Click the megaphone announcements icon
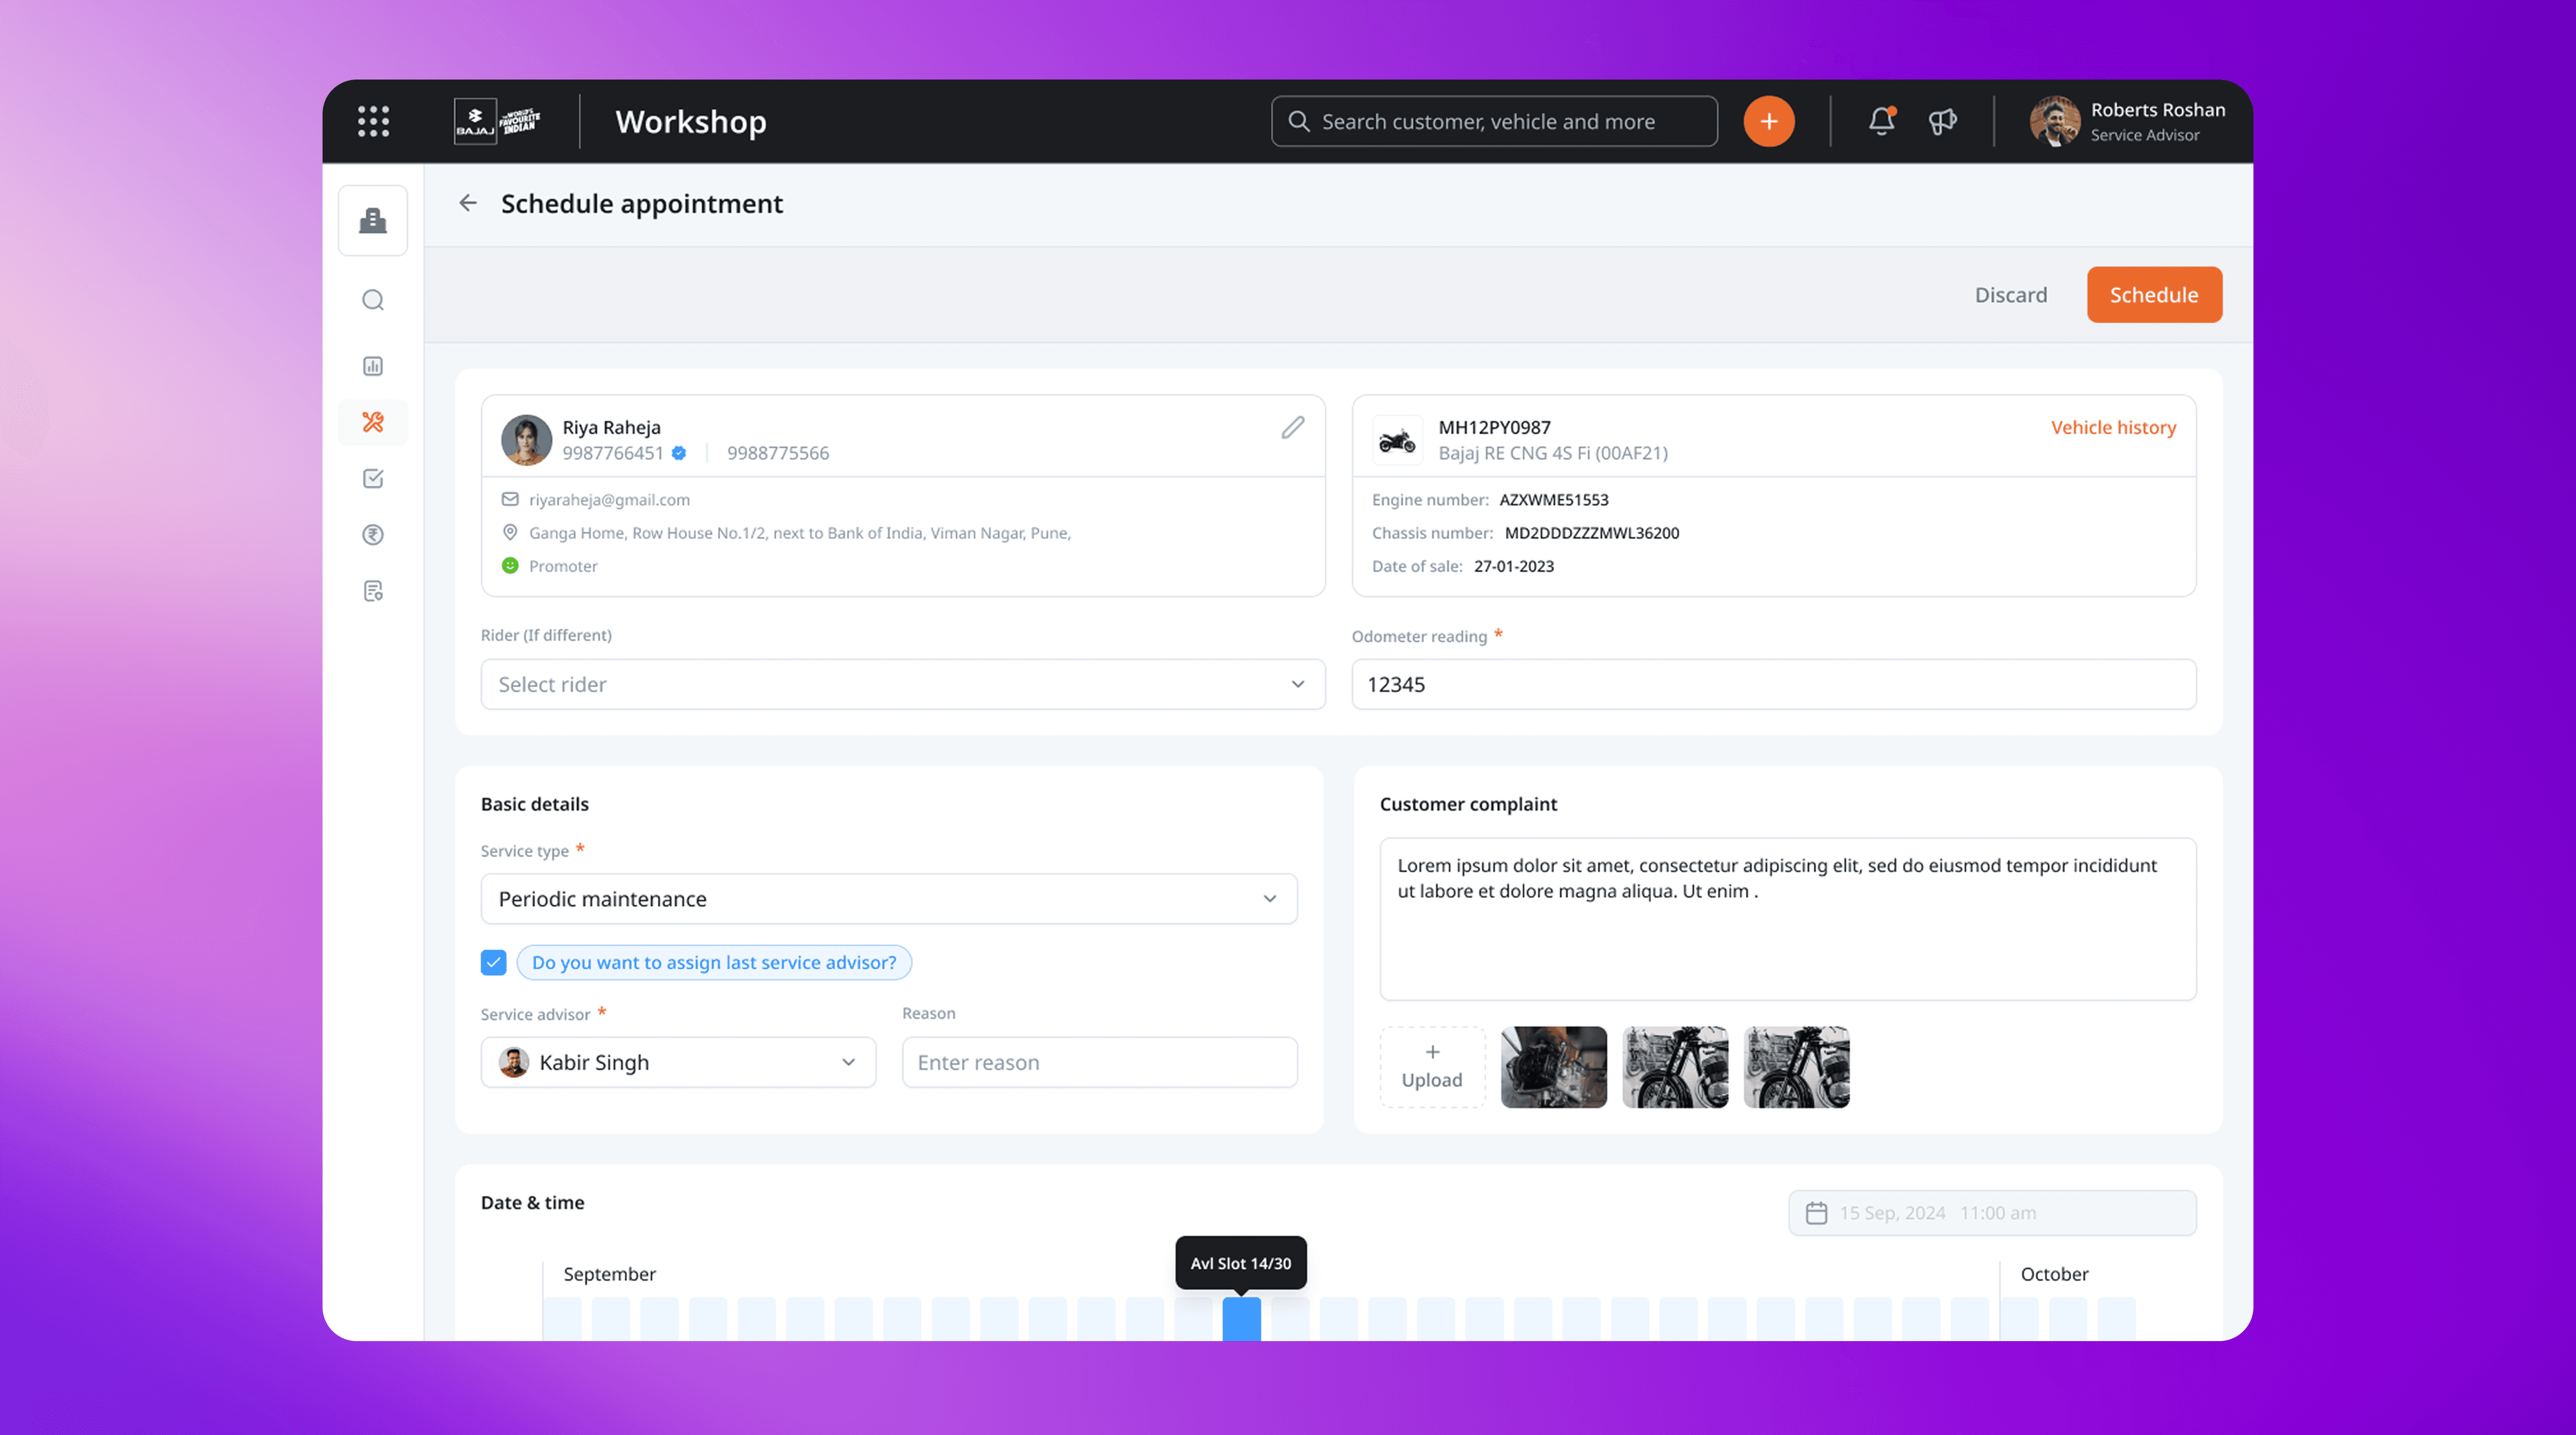 (1942, 121)
